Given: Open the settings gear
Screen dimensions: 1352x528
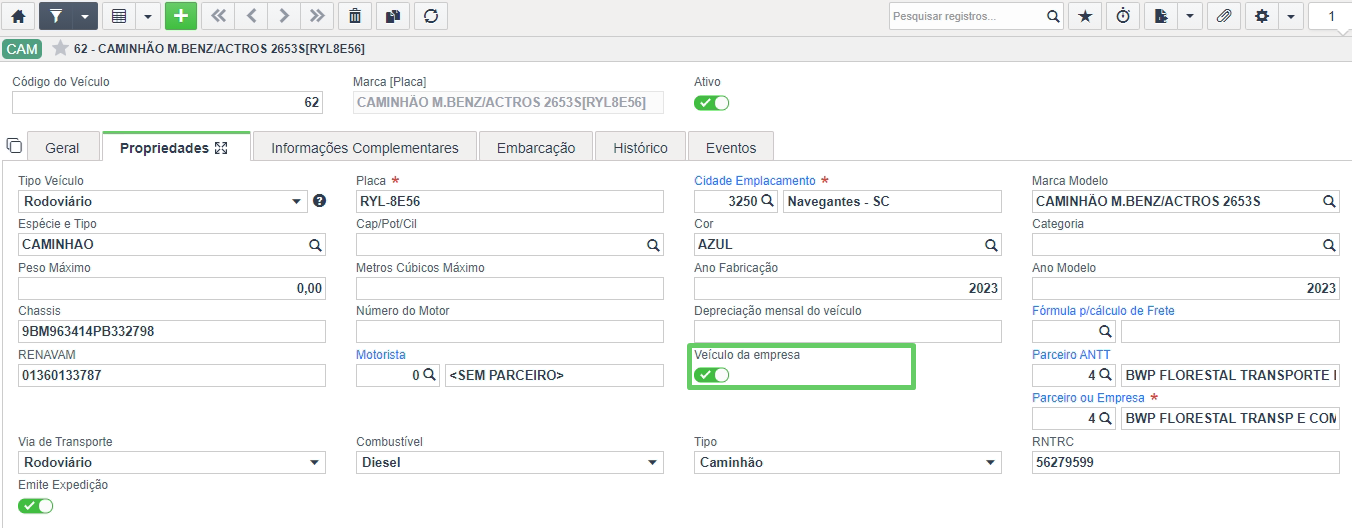Looking at the screenshot, I should pos(1261,16).
